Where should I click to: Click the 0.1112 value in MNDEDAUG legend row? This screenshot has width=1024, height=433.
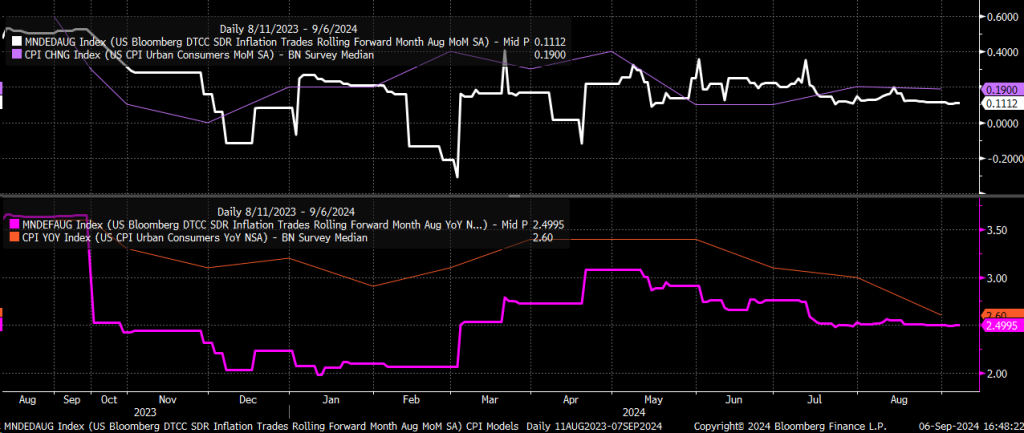pos(549,42)
